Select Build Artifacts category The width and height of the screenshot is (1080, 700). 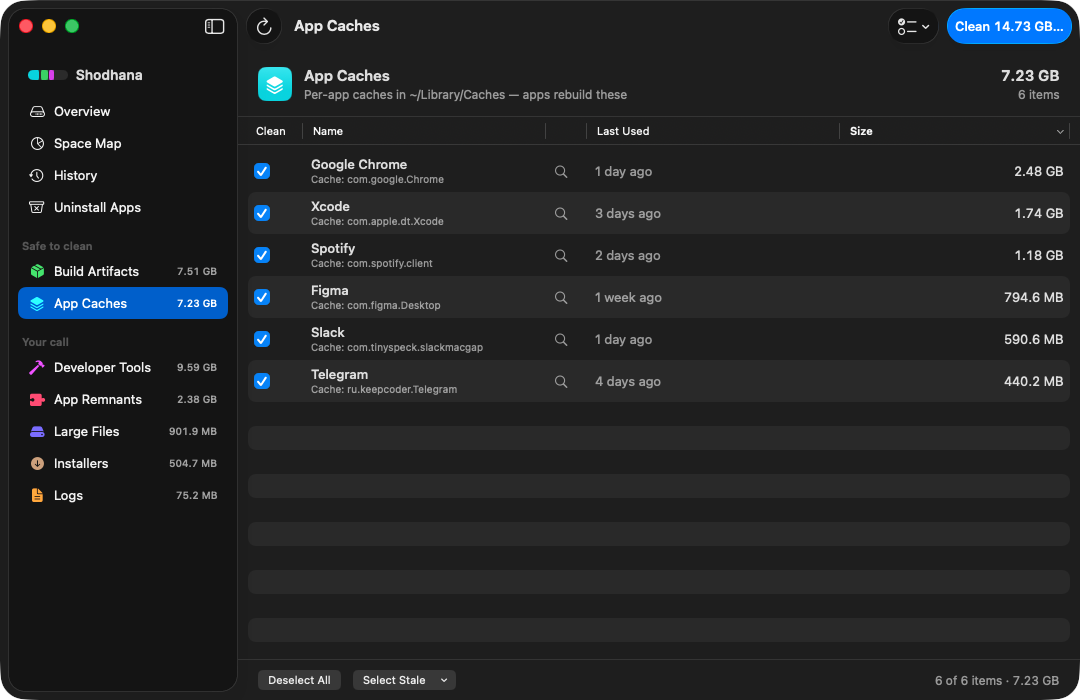coord(123,271)
